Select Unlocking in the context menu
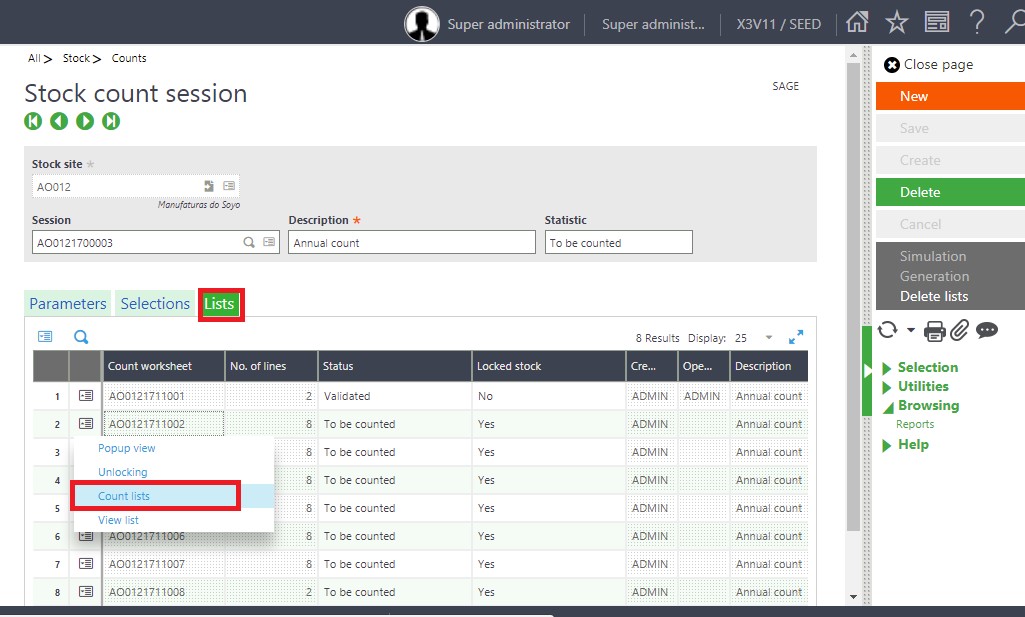This screenshot has width=1025, height=617. (x=123, y=472)
